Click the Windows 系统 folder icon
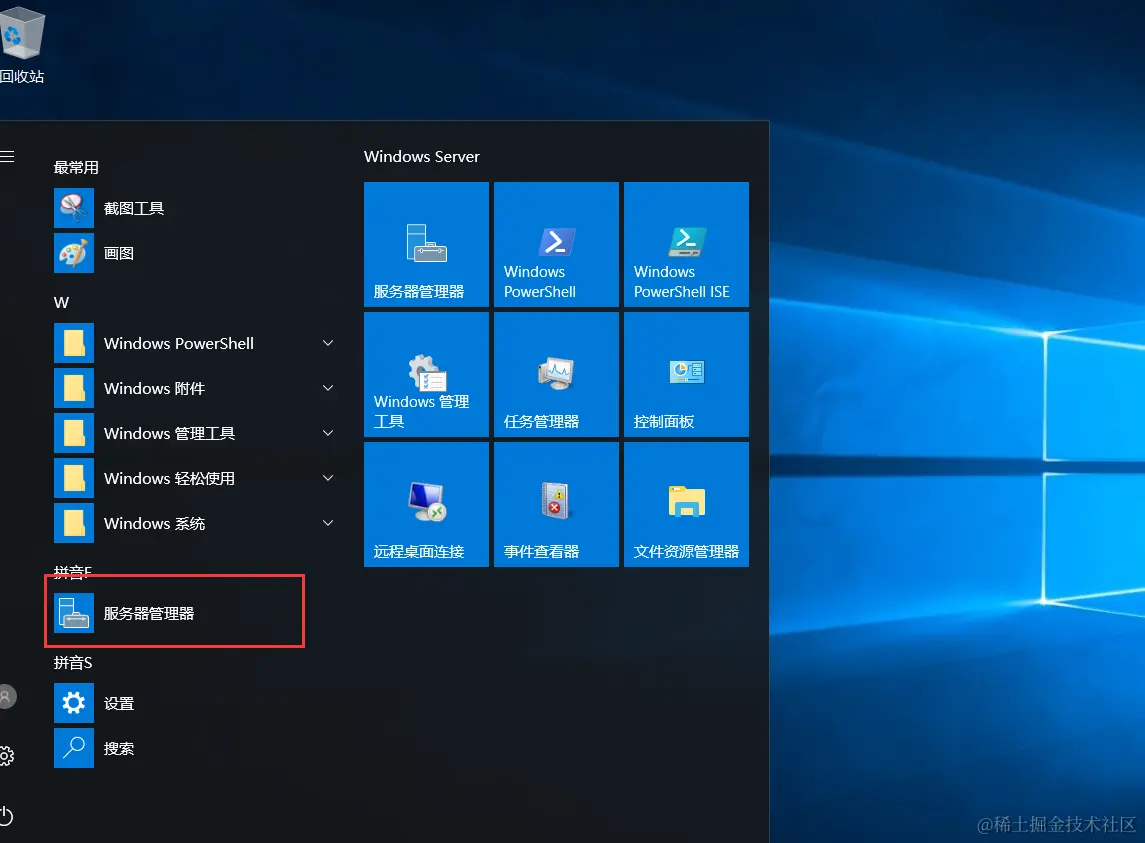Screen dimensions: 1145x843 point(74,523)
